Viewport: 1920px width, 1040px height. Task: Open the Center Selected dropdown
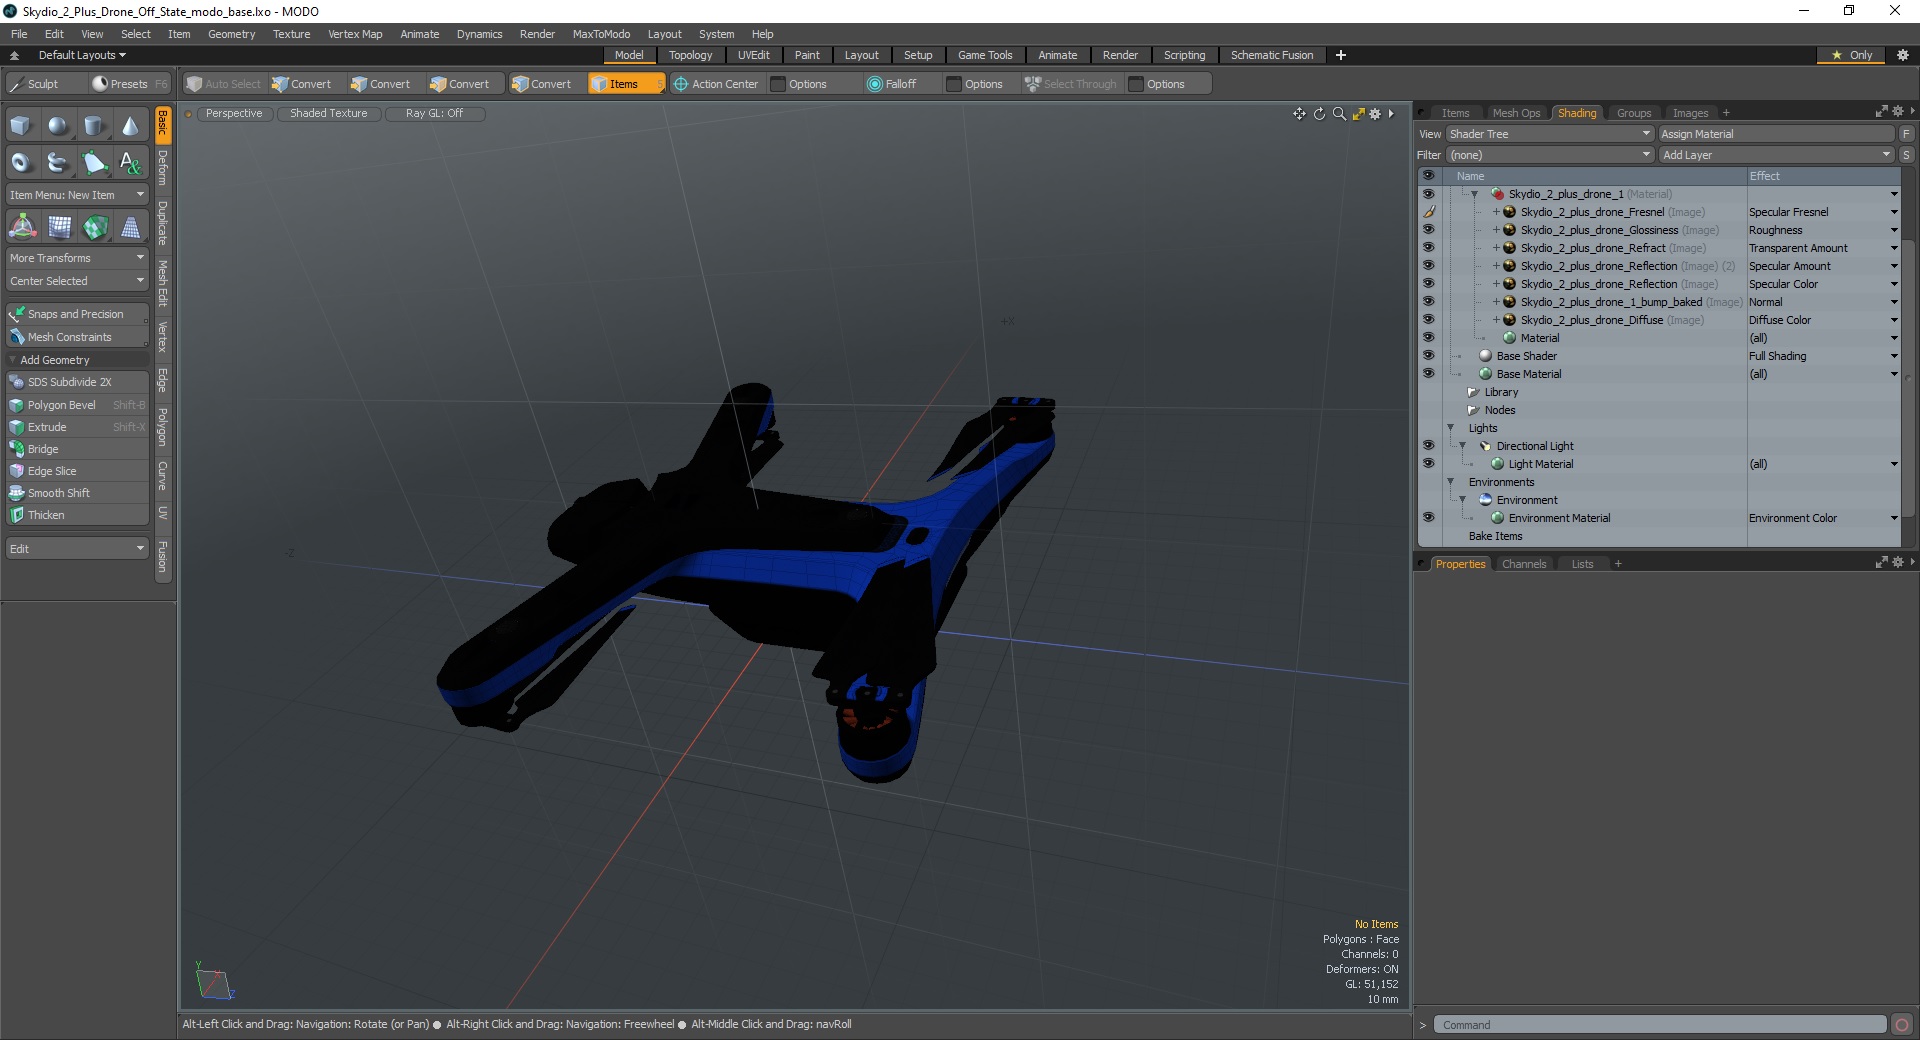77,281
